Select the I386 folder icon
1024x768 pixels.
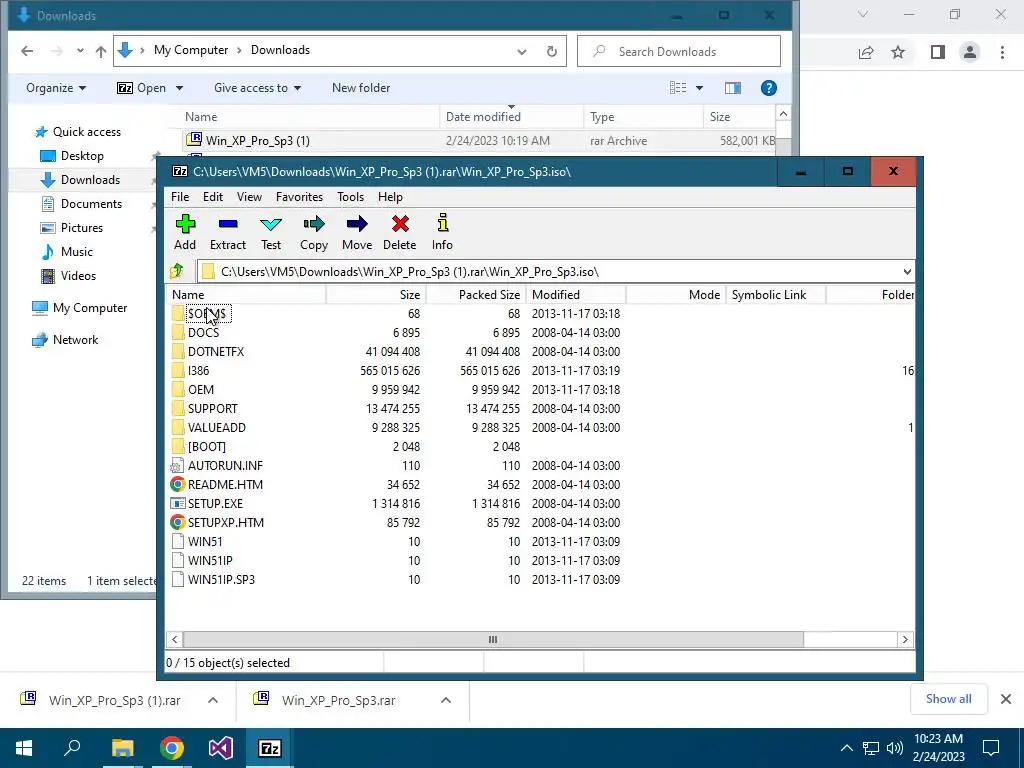coord(178,370)
